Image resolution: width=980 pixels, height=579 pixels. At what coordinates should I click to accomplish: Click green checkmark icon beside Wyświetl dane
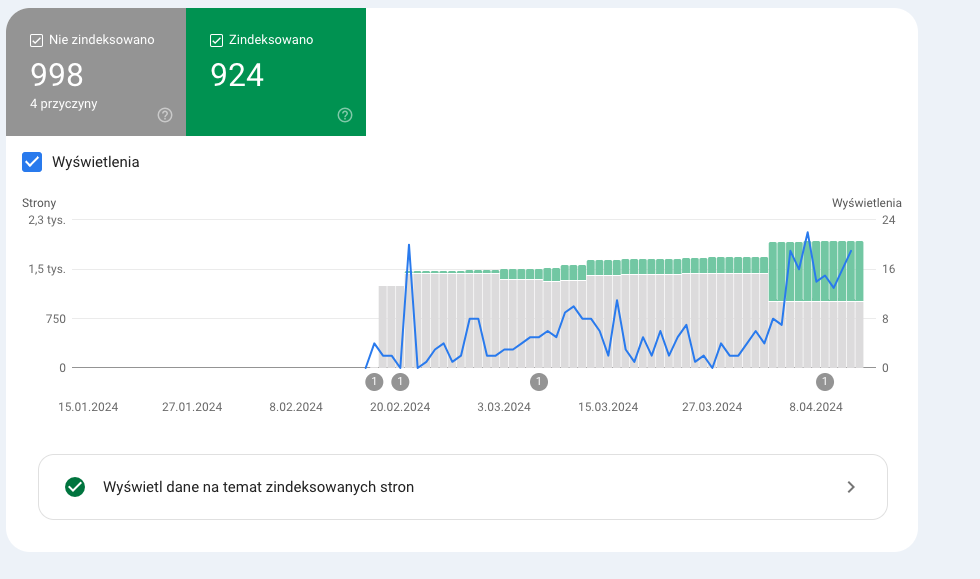(x=75, y=487)
